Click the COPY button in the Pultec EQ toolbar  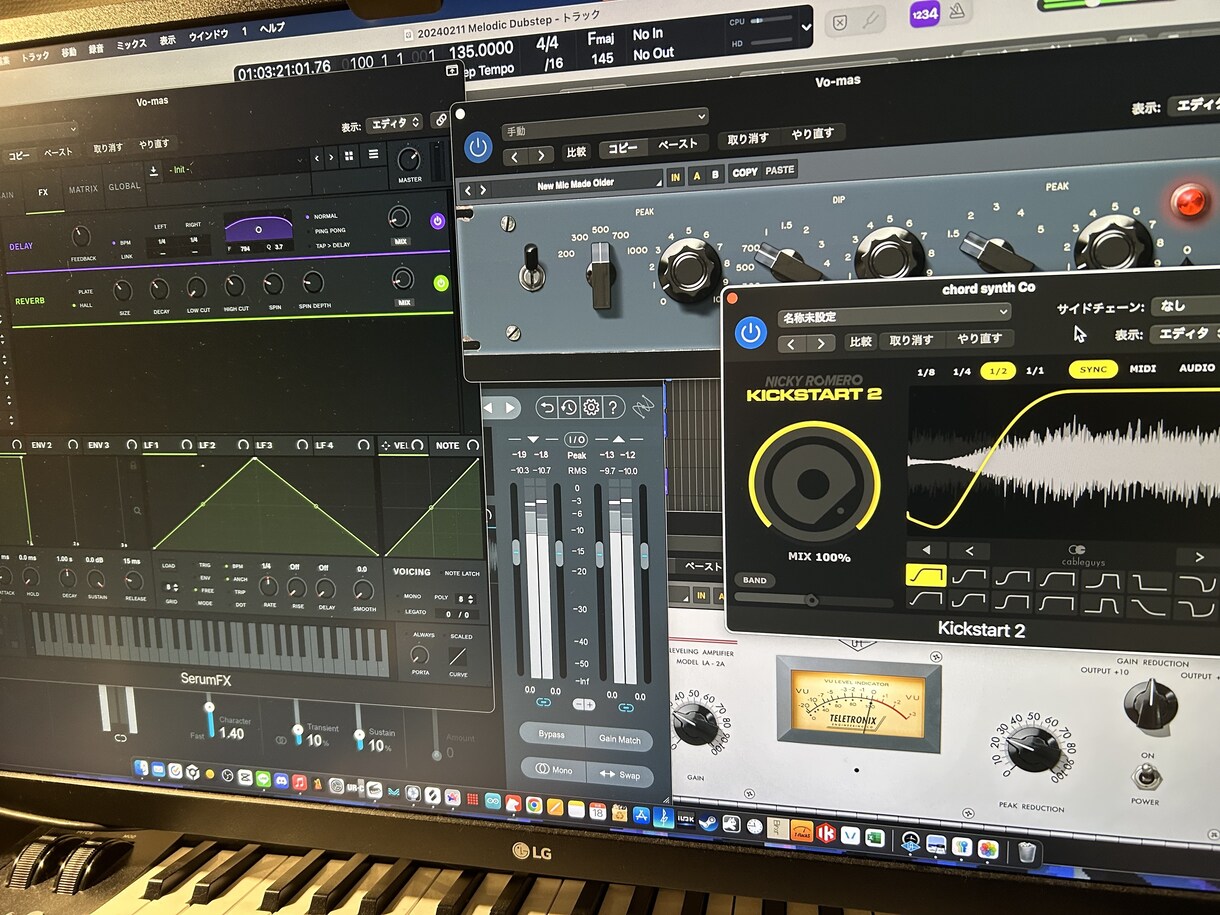[x=745, y=173]
